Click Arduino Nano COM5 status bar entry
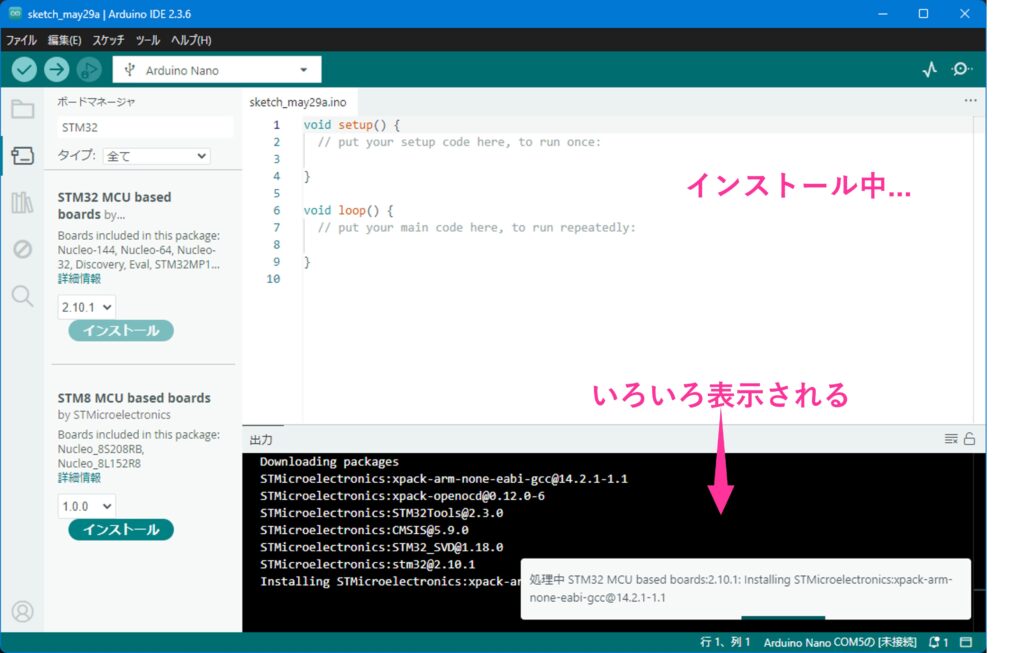Image resolution: width=1024 pixels, height=653 pixels. [840, 643]
